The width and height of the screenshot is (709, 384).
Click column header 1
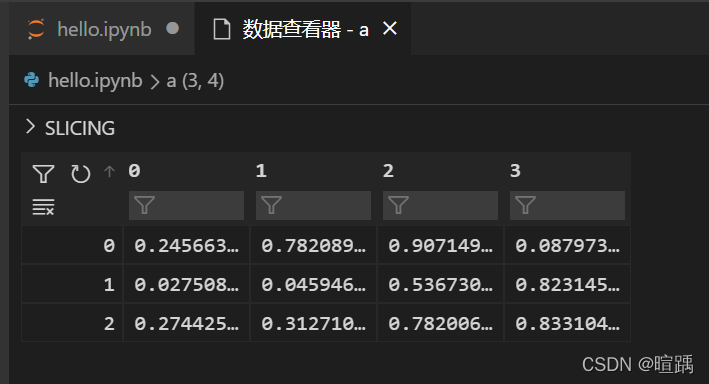pos(261,171)
